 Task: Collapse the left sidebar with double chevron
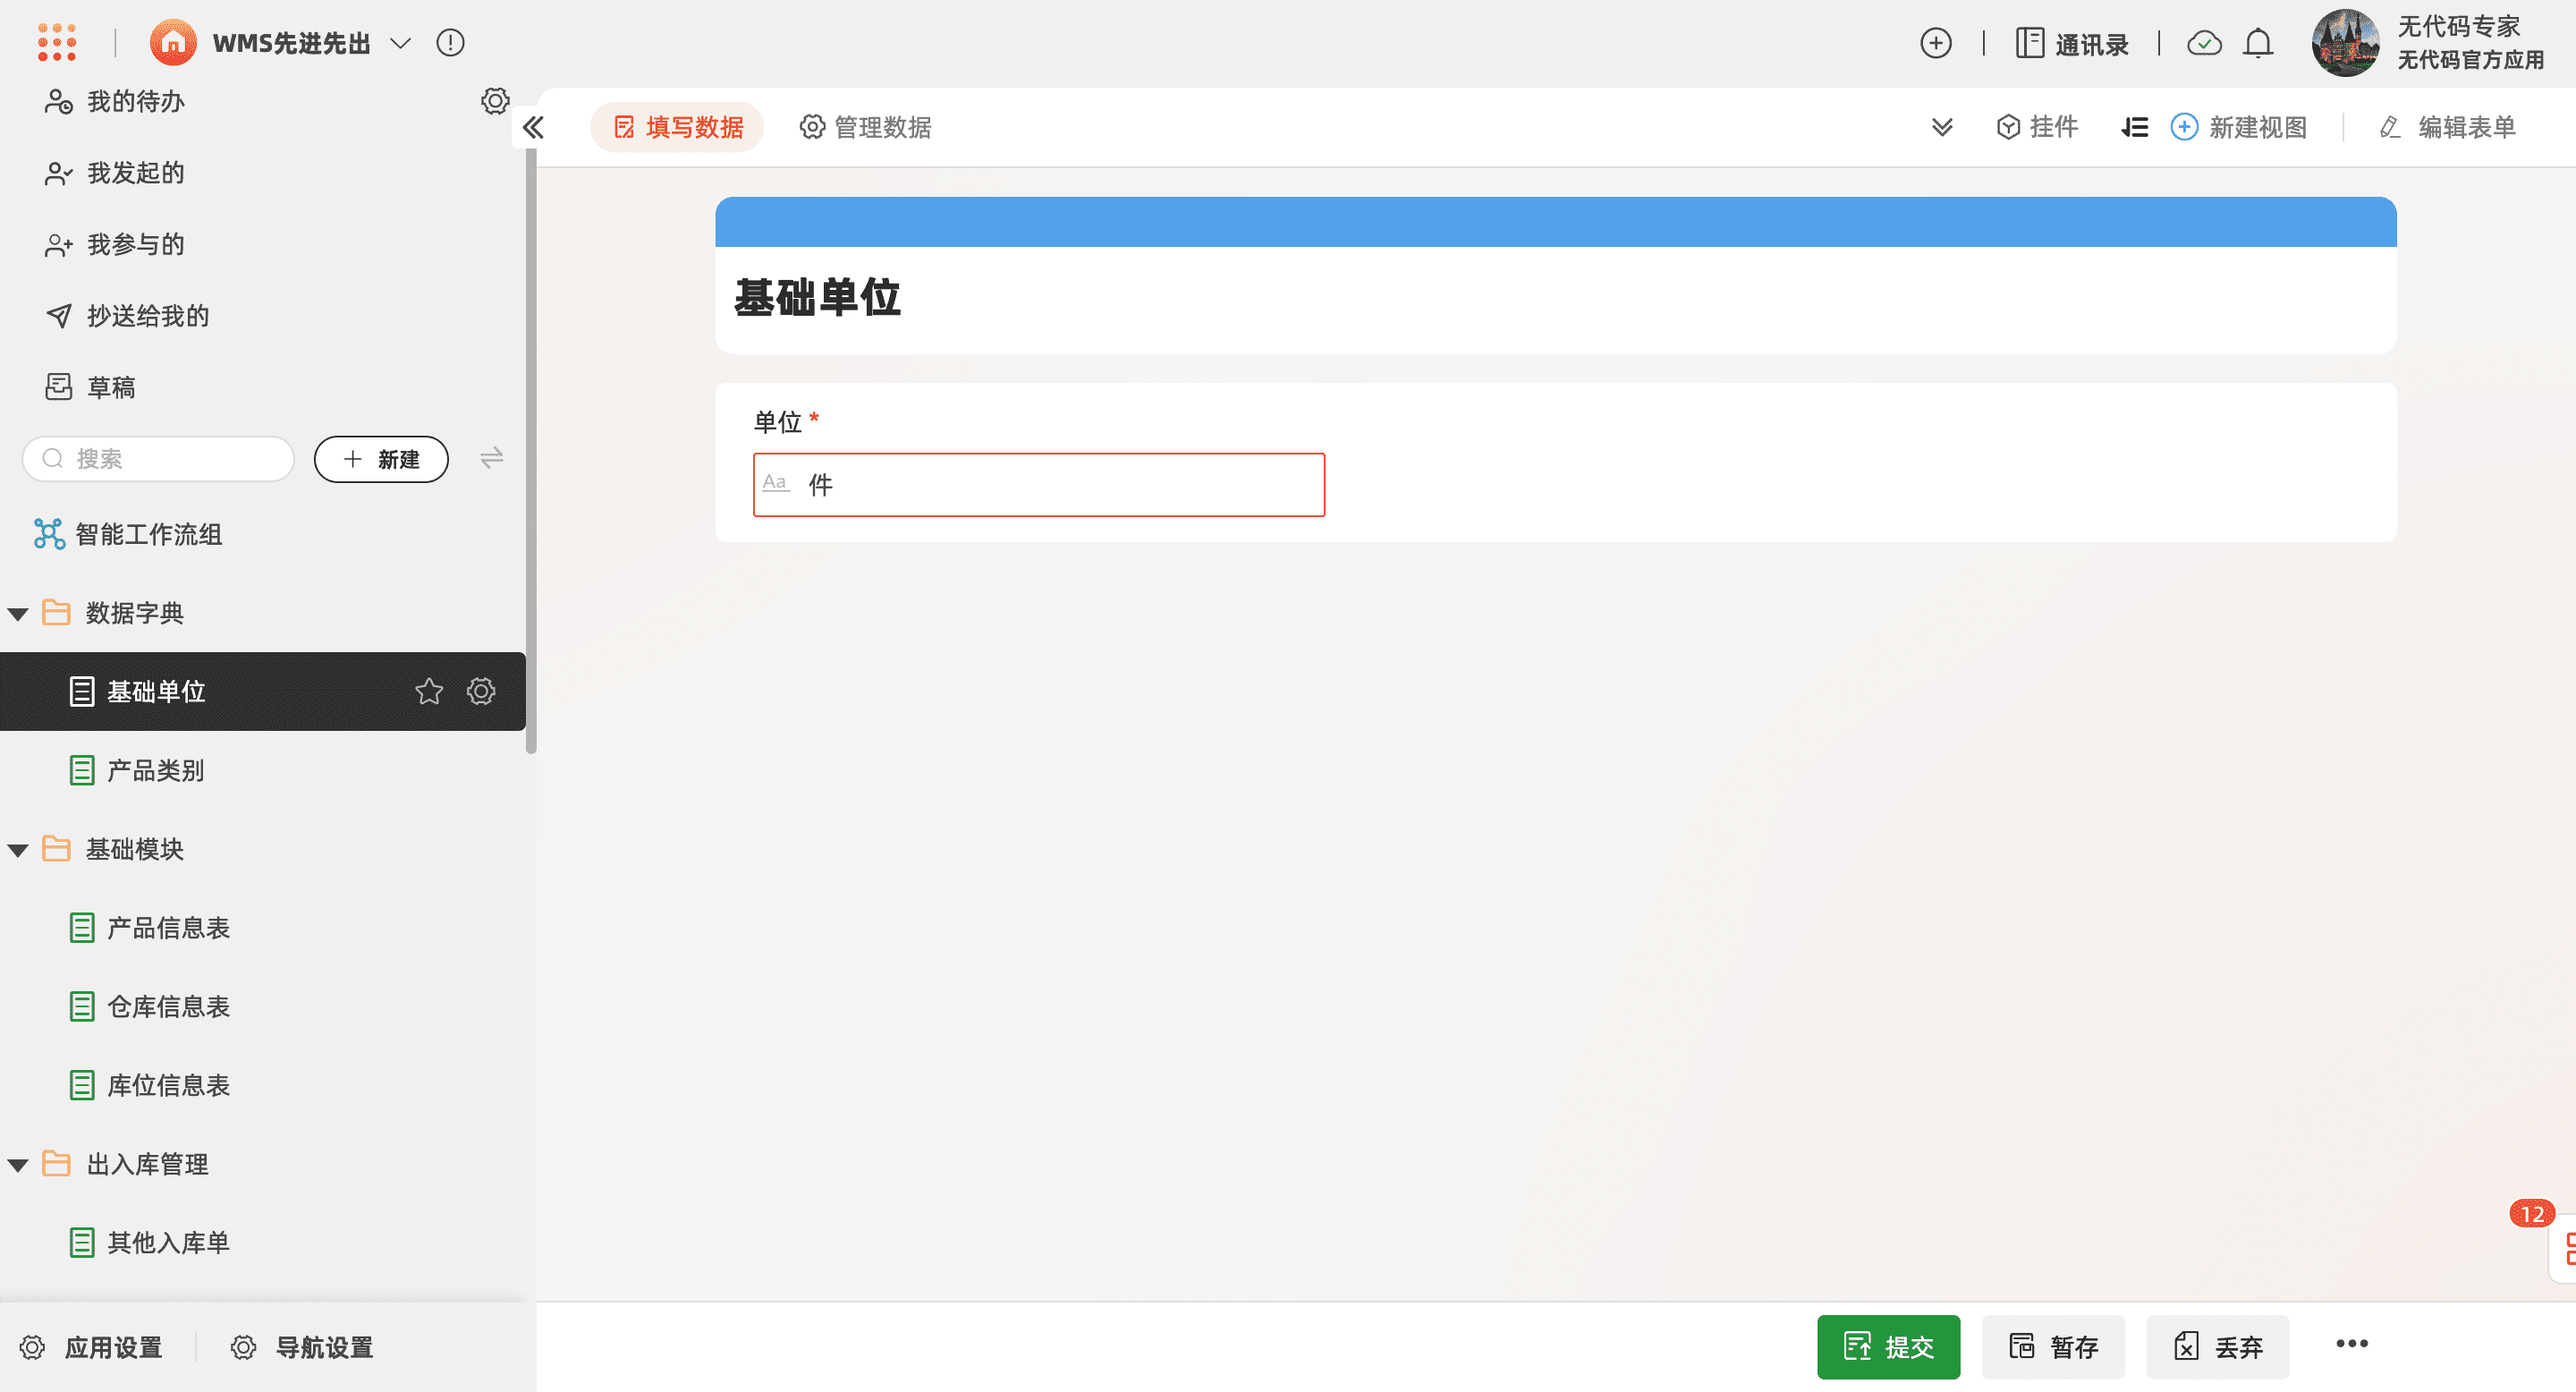tap(533, 127)
